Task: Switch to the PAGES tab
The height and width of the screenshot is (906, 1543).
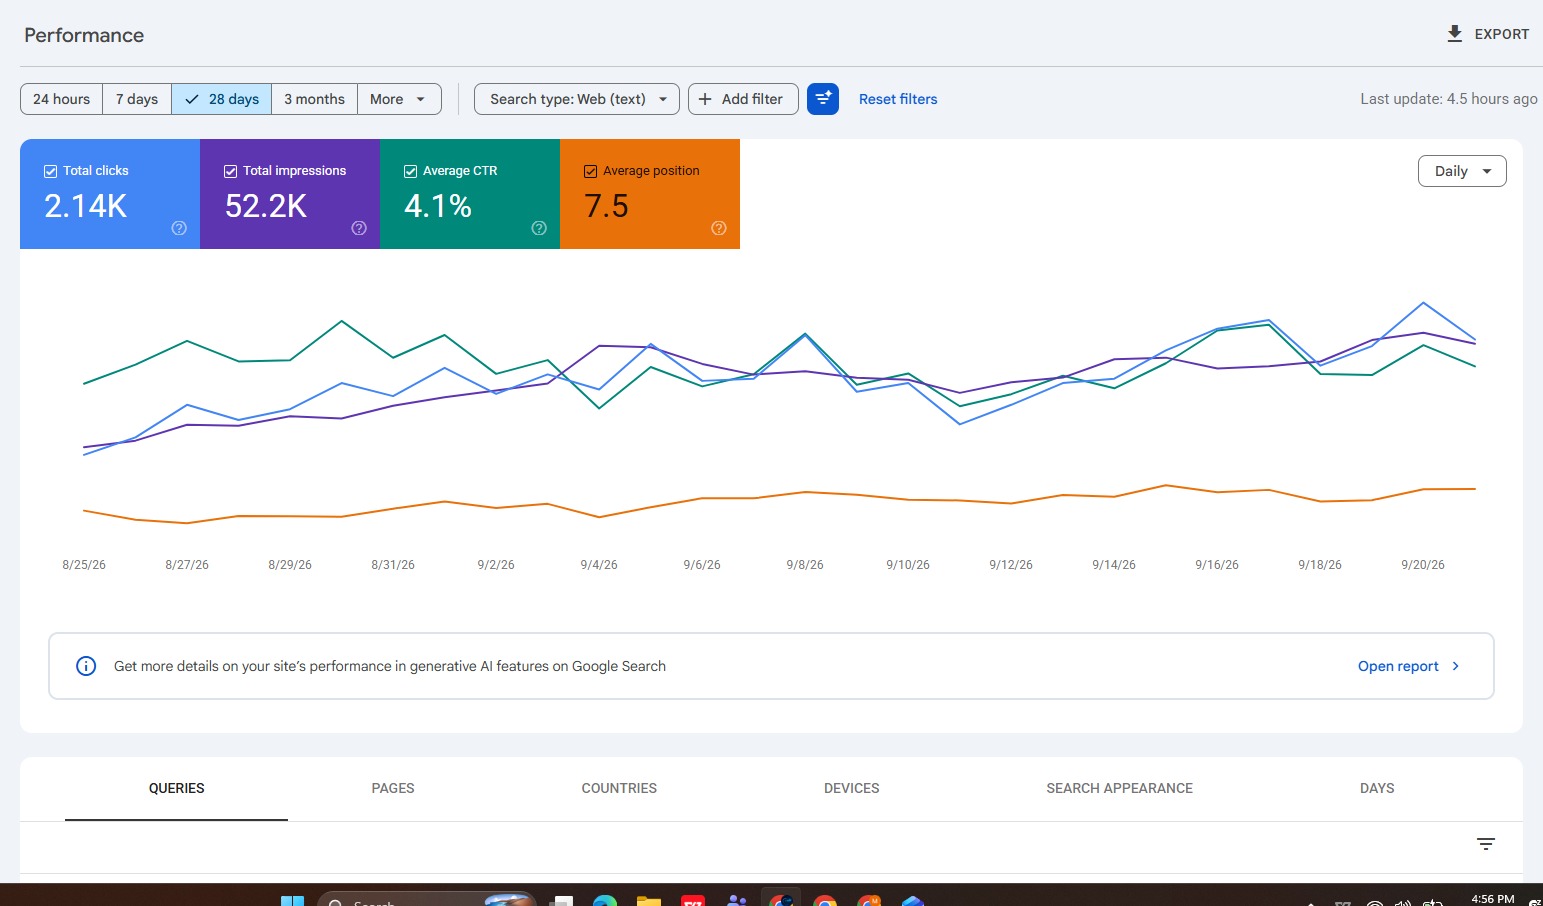Action: tap(393, 788)
